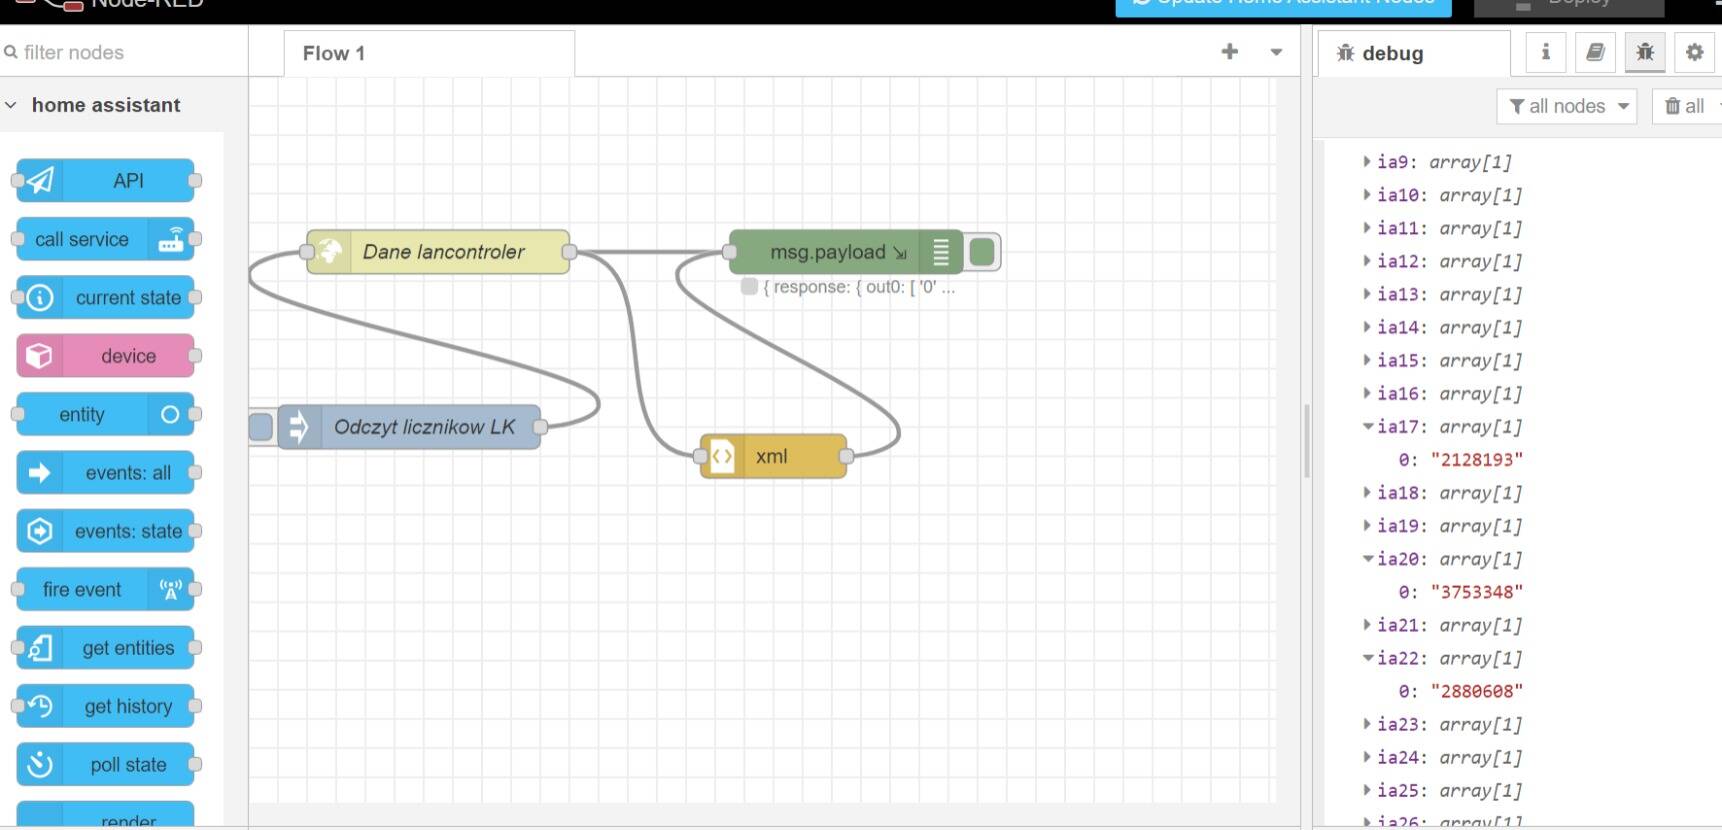Pick the fire event palette node

105,590
